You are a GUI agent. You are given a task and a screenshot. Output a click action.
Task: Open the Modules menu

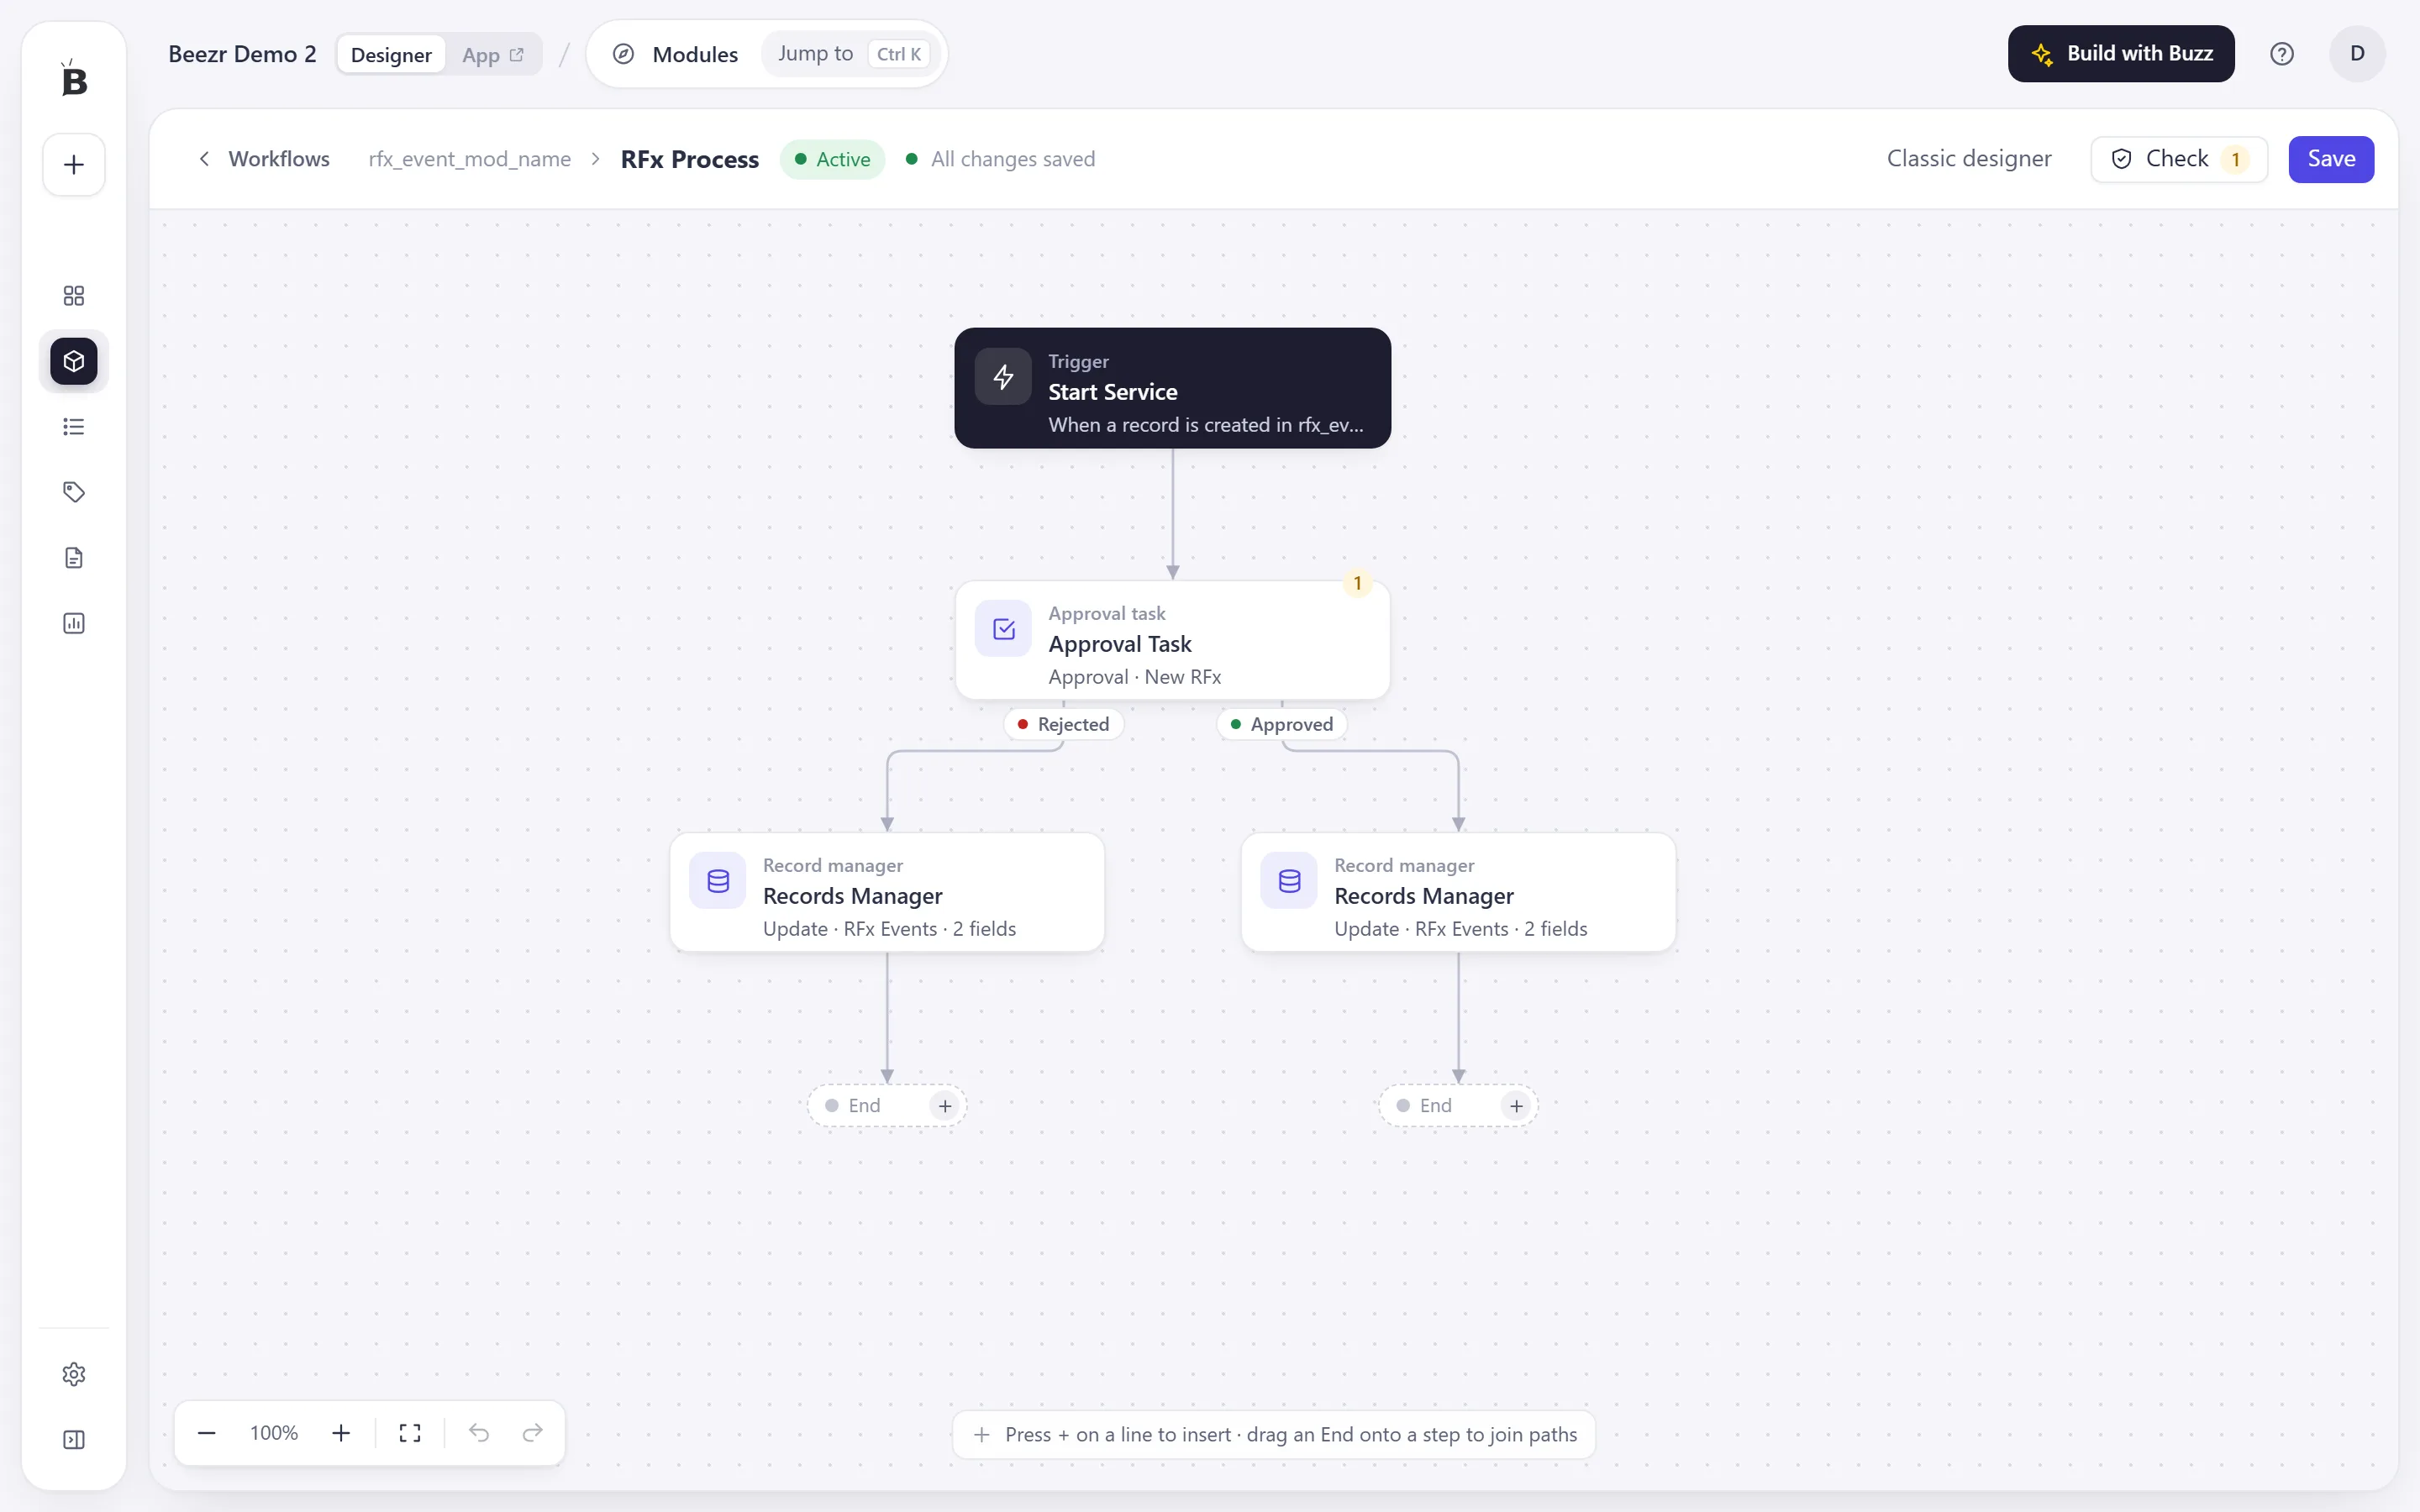pos(676,54)
